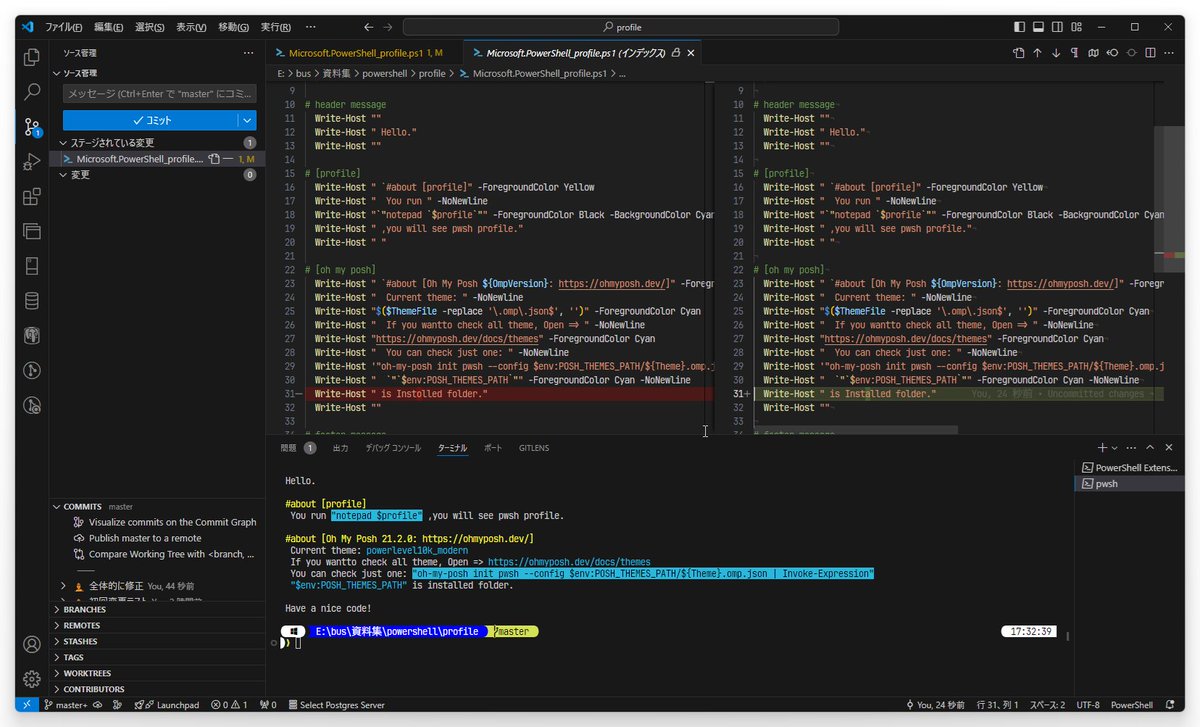Toggle primary side bar layout icon

tap(1019, 27)
